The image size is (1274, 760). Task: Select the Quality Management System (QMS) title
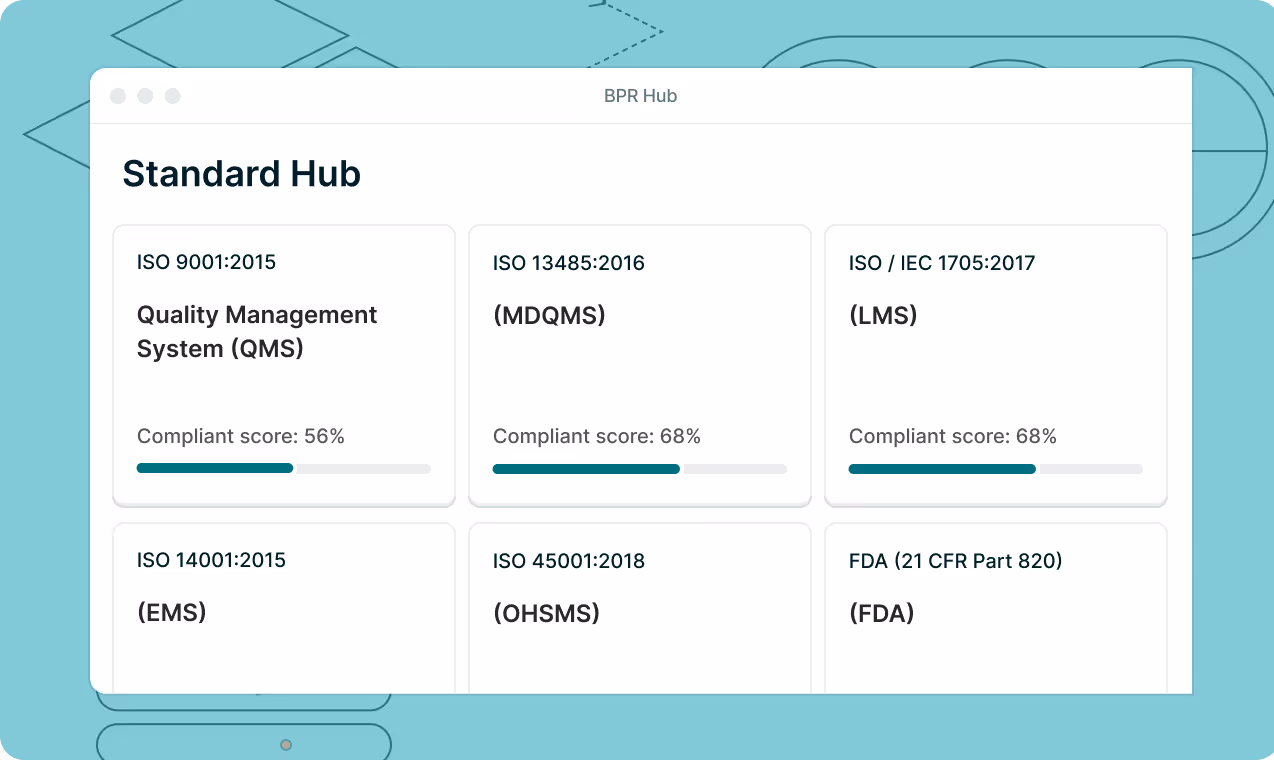click(257, 332)
